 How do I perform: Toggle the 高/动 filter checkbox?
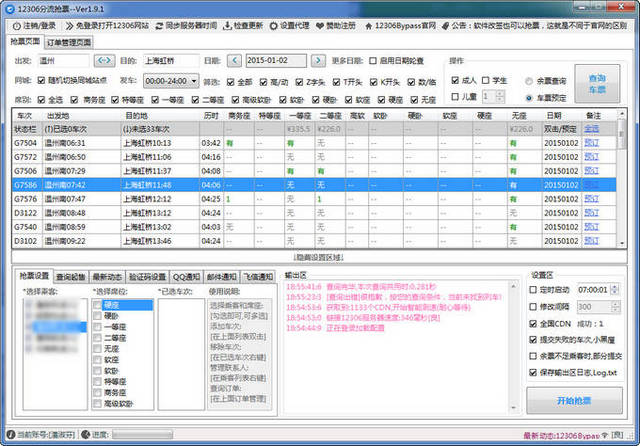(263, 82)
